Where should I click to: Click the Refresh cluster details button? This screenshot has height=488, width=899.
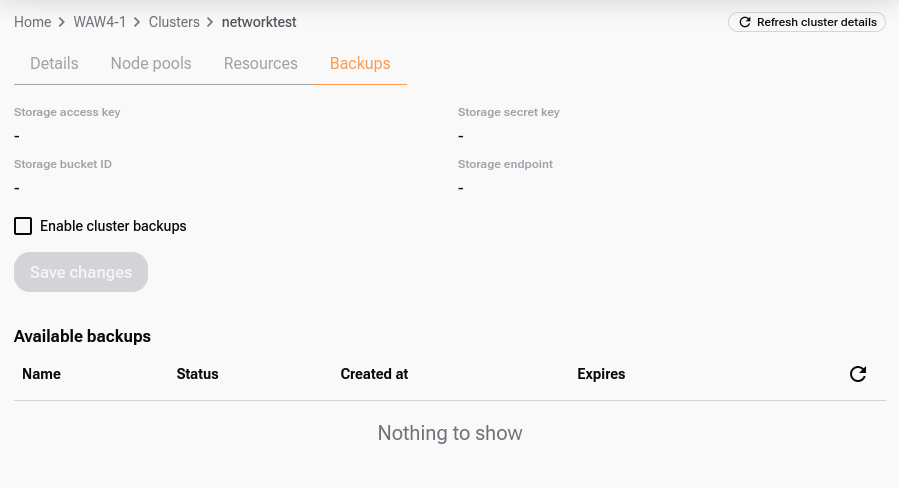(x=807, y=22)
